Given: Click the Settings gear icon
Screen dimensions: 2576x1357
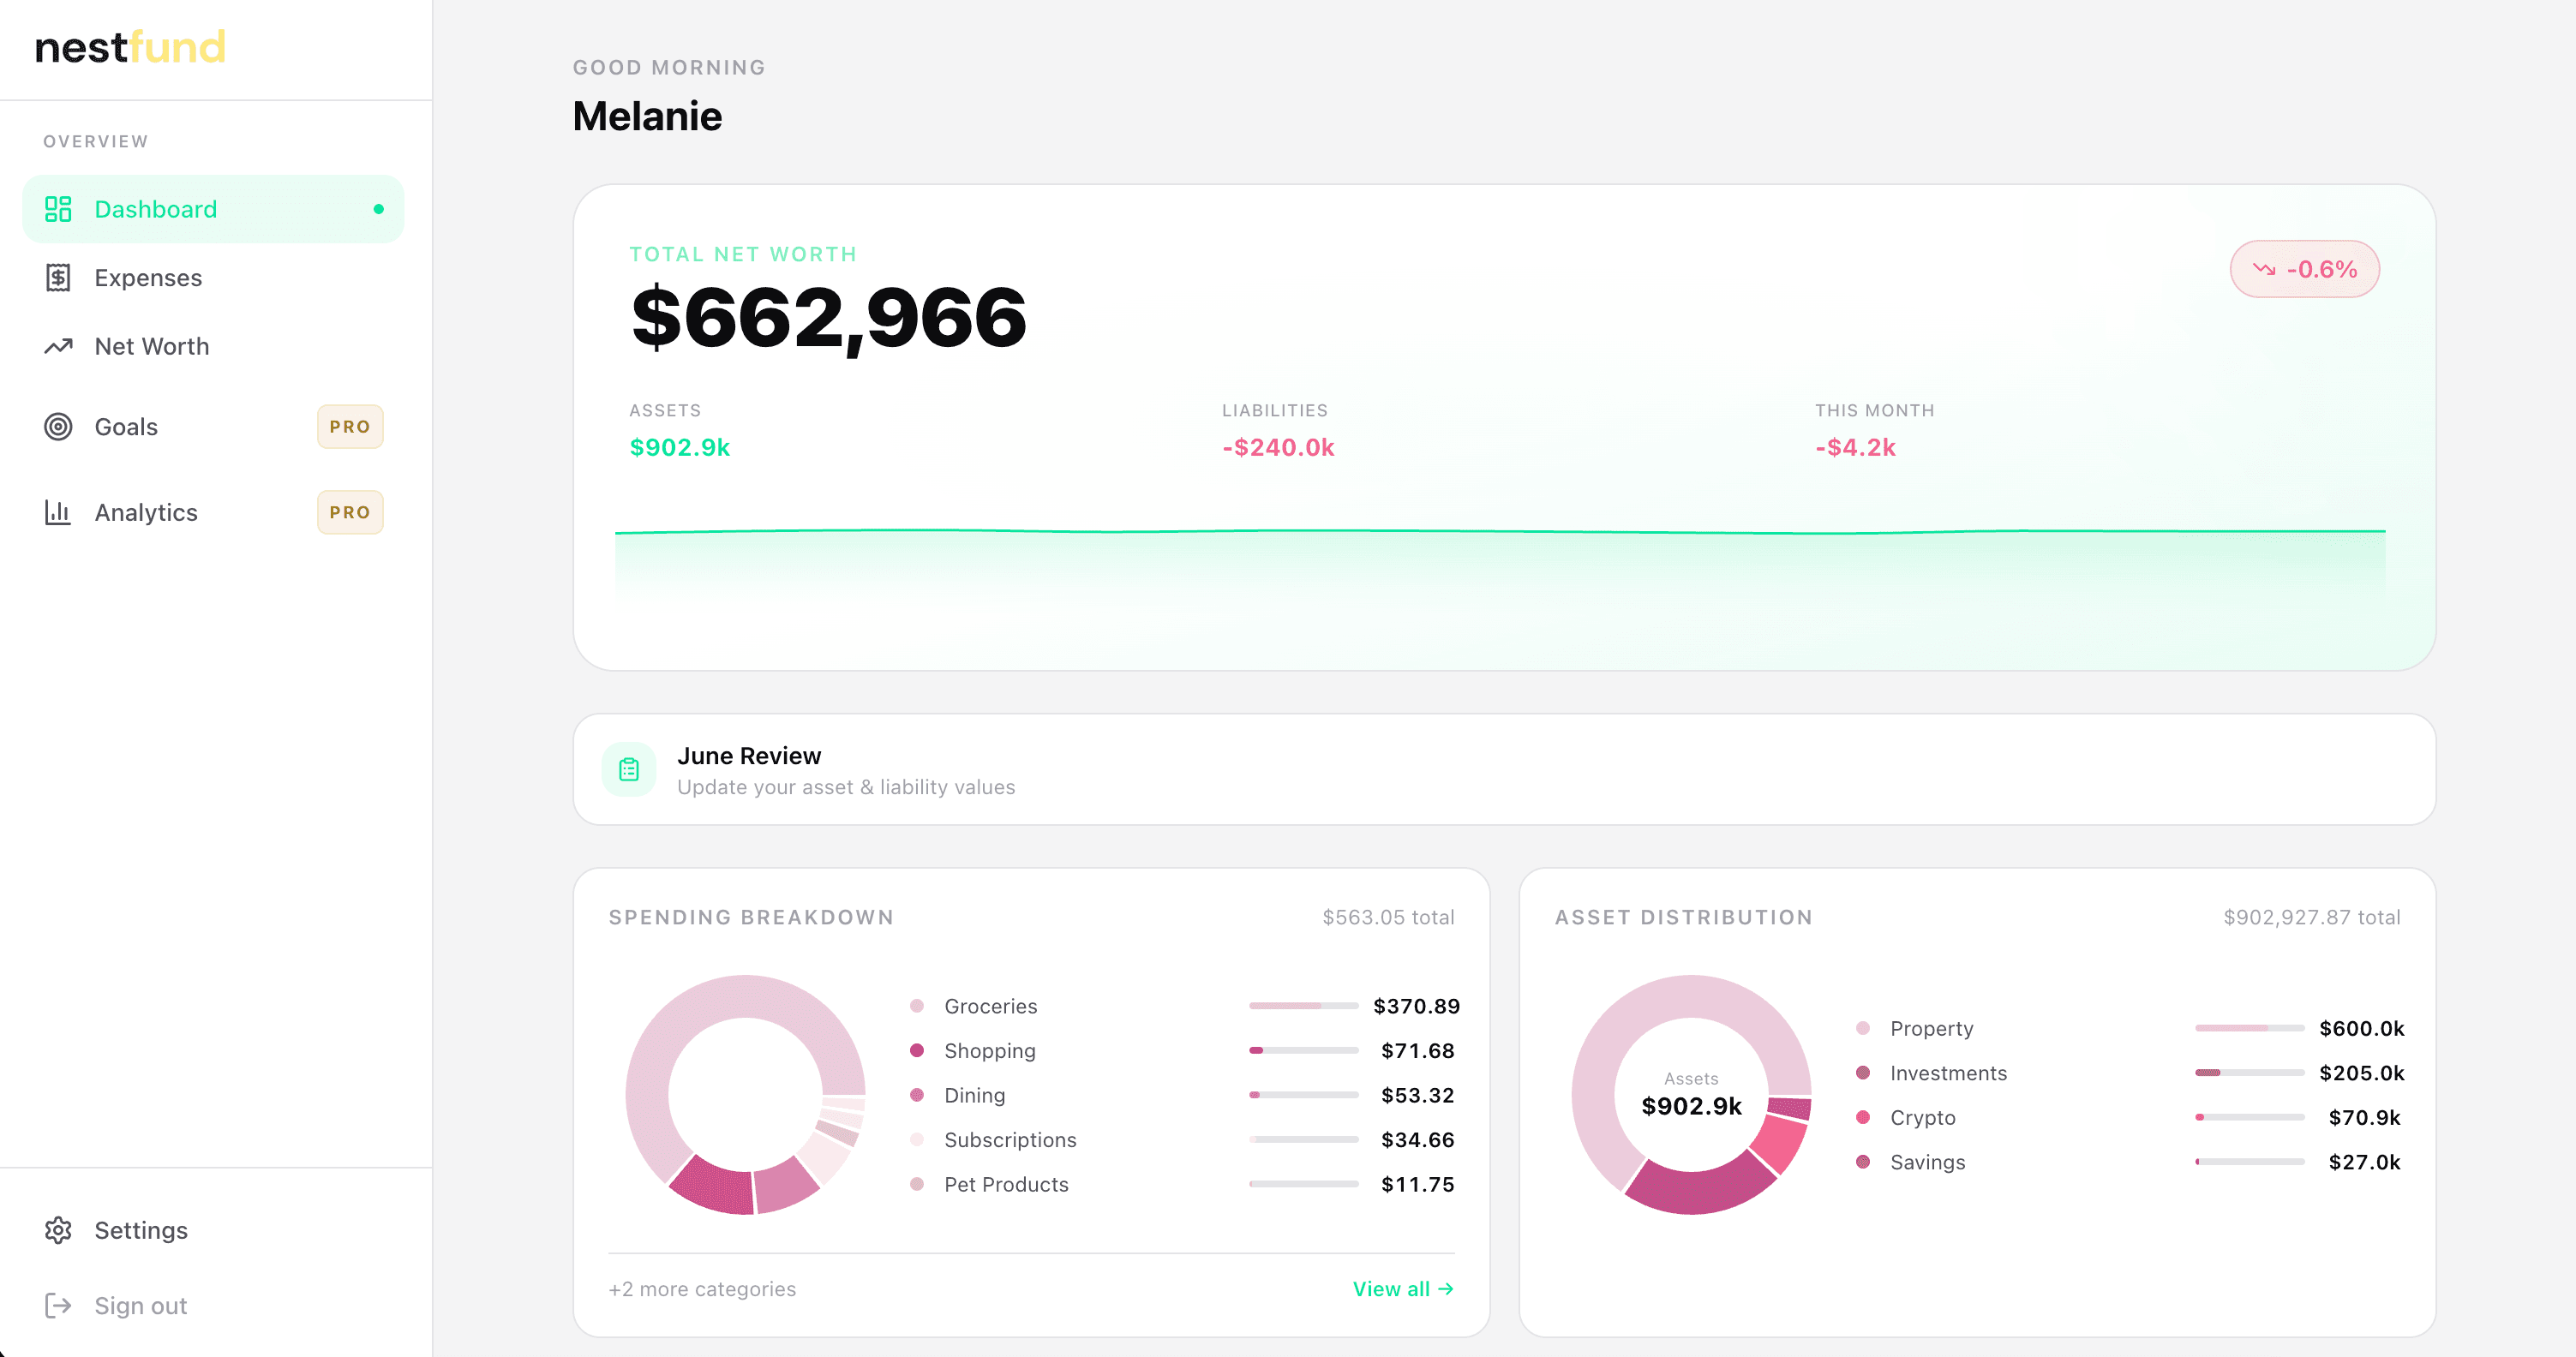Looking at the screenshot, I should [58, 1230].
